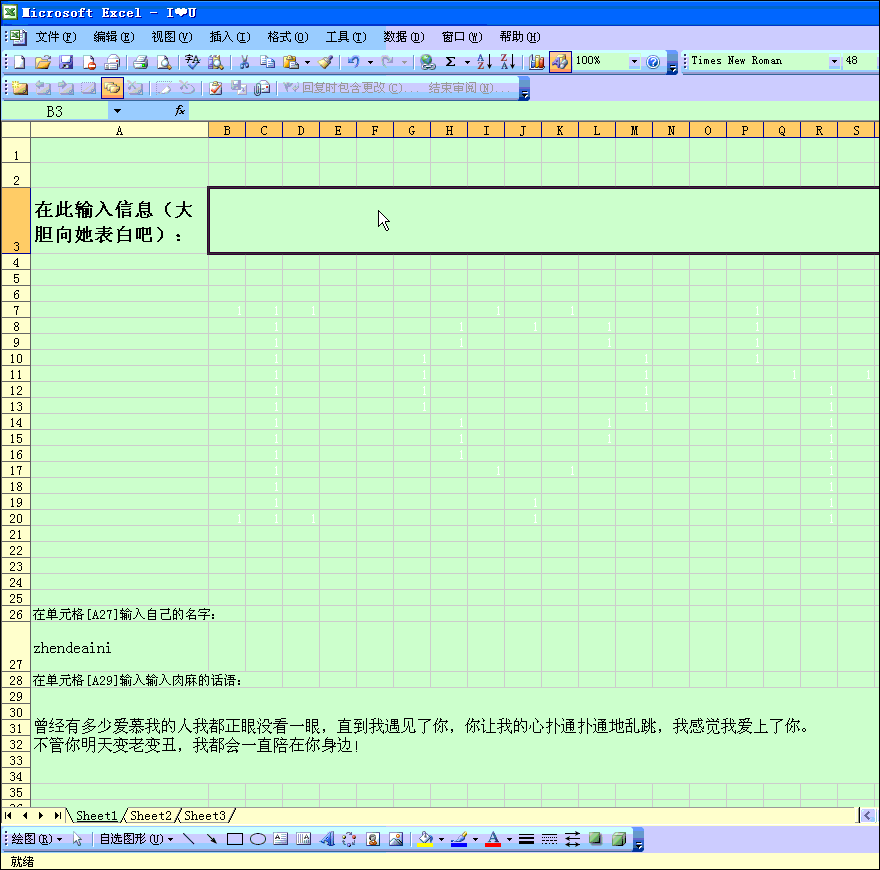Open the font name dropdown list

(835, 62)
